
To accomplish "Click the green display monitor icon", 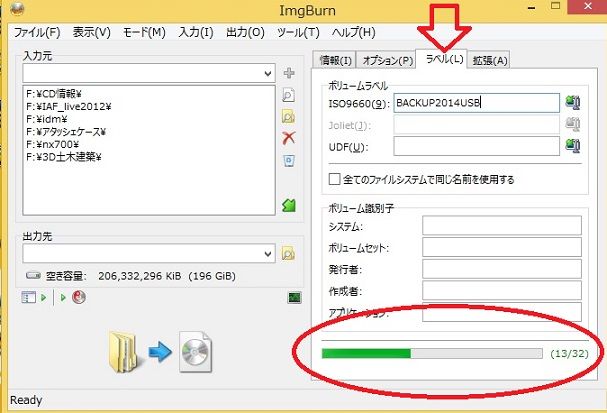I will pos(294,298).
